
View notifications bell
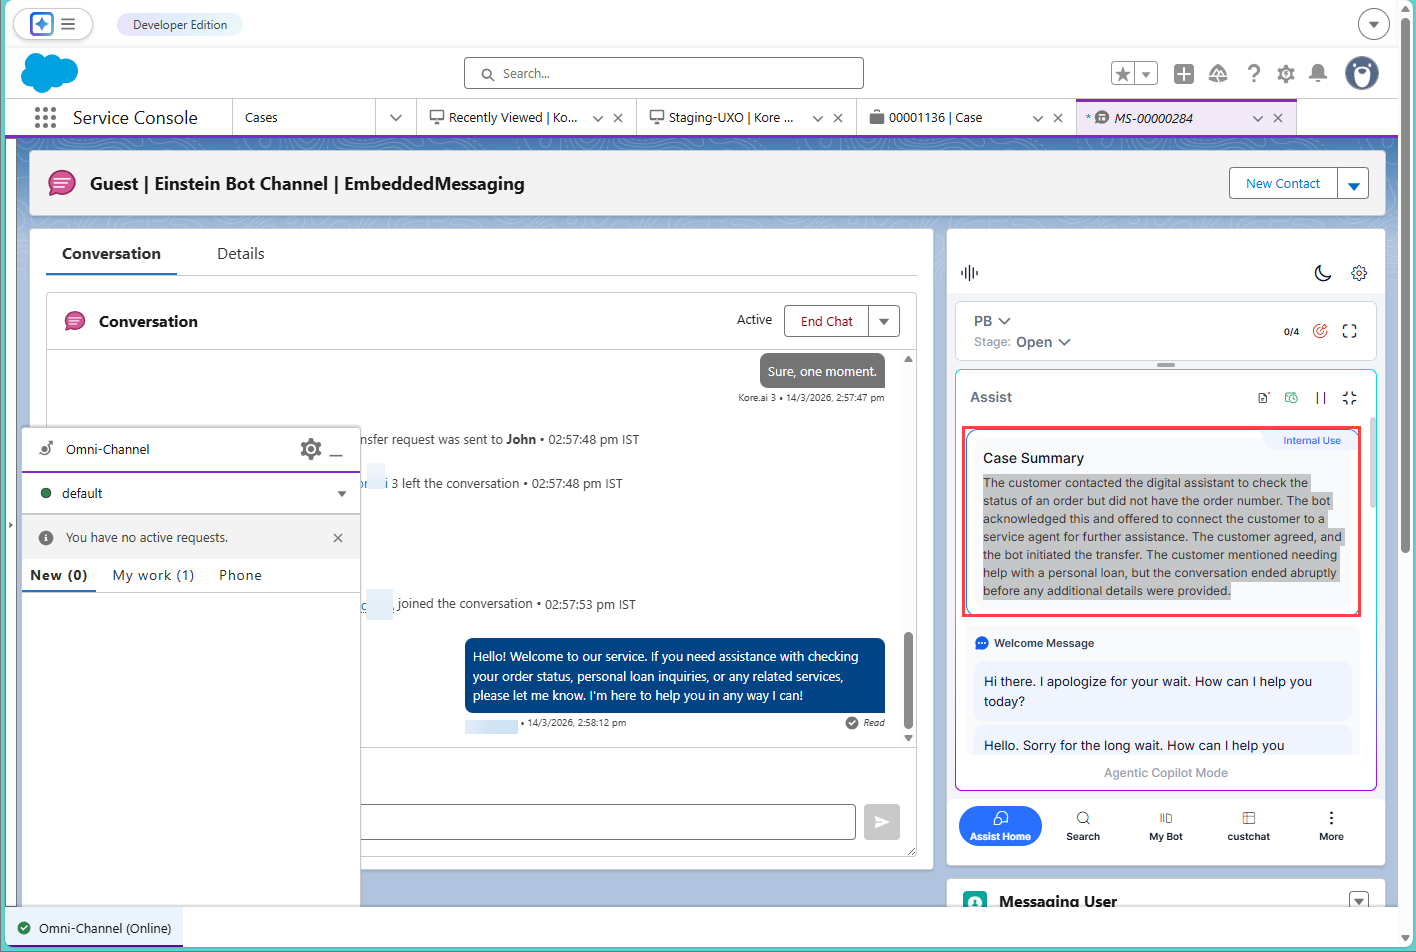tap(1318, 74)
